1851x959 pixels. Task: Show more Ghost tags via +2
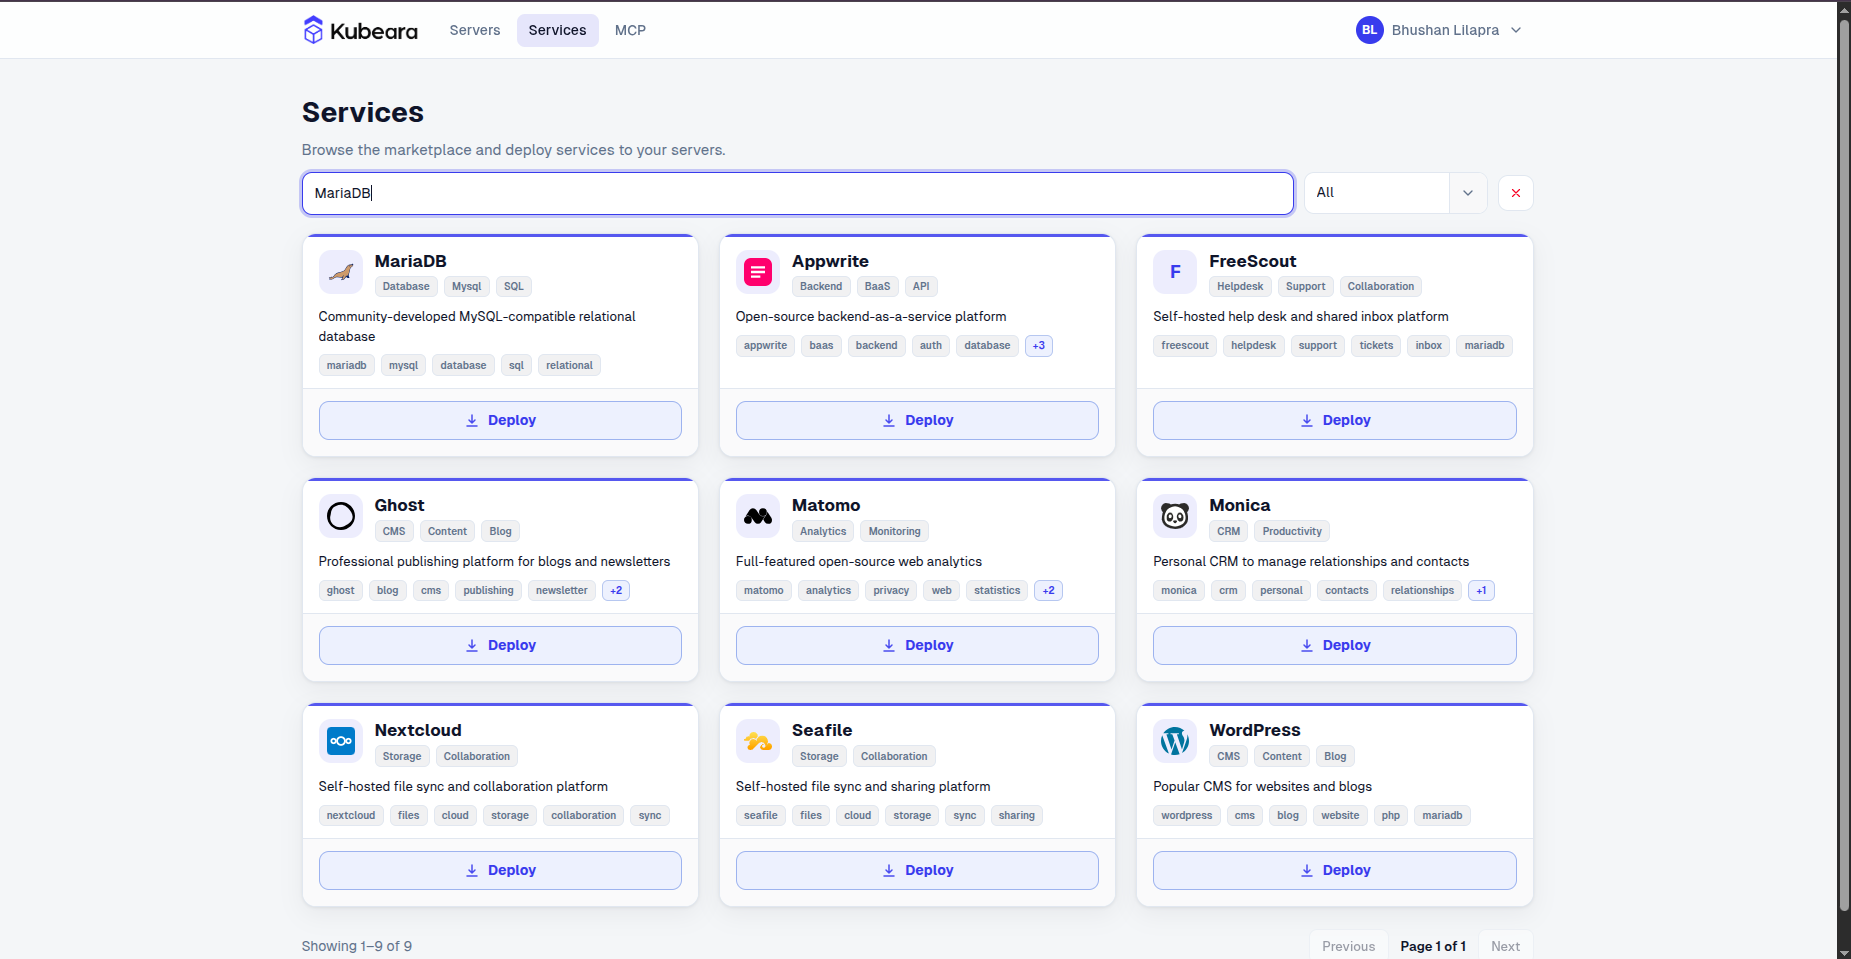pos(616,591)
